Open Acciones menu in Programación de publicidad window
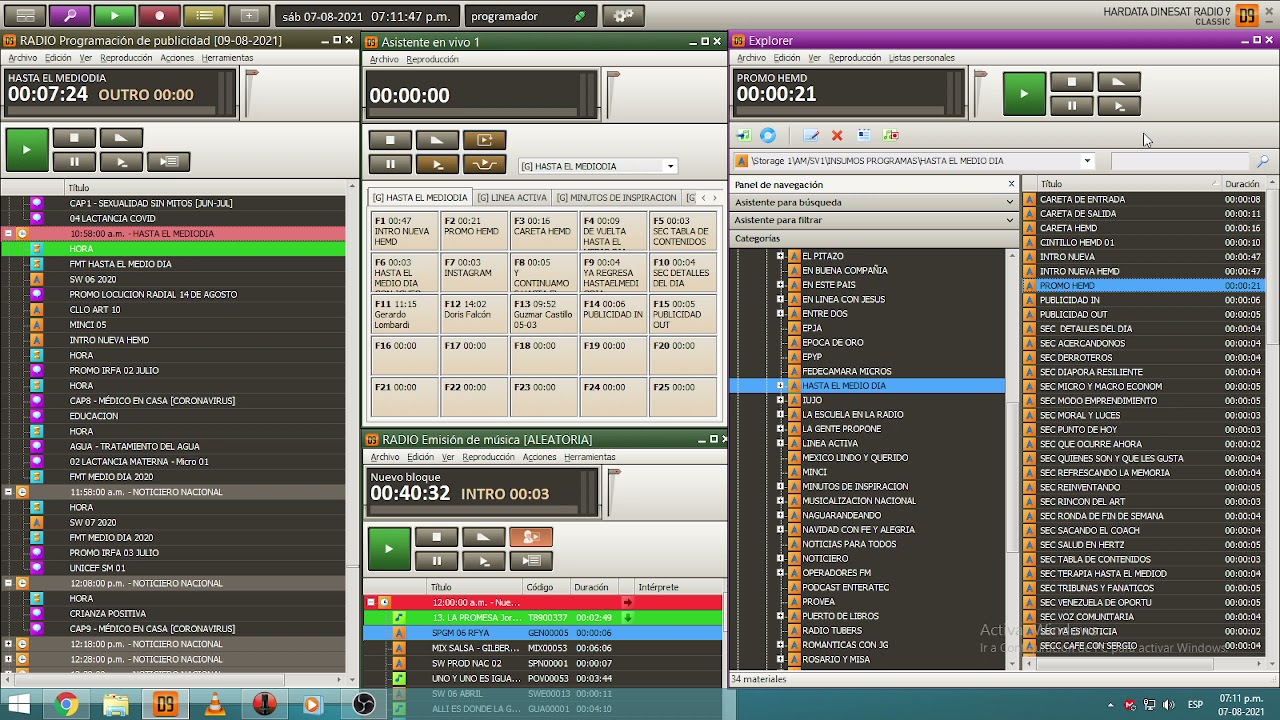This screenshot has width=1280, height=720. click(177, 58)
